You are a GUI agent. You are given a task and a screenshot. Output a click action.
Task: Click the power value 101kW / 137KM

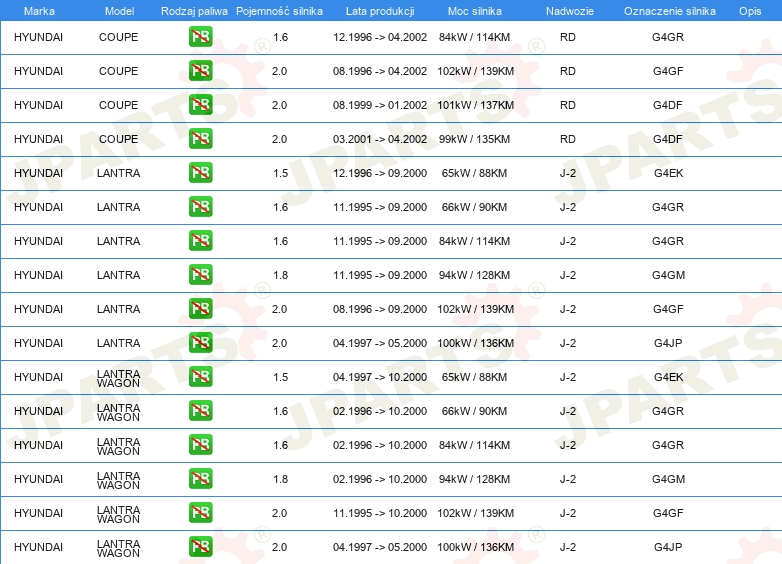click(x=475, y=105)
